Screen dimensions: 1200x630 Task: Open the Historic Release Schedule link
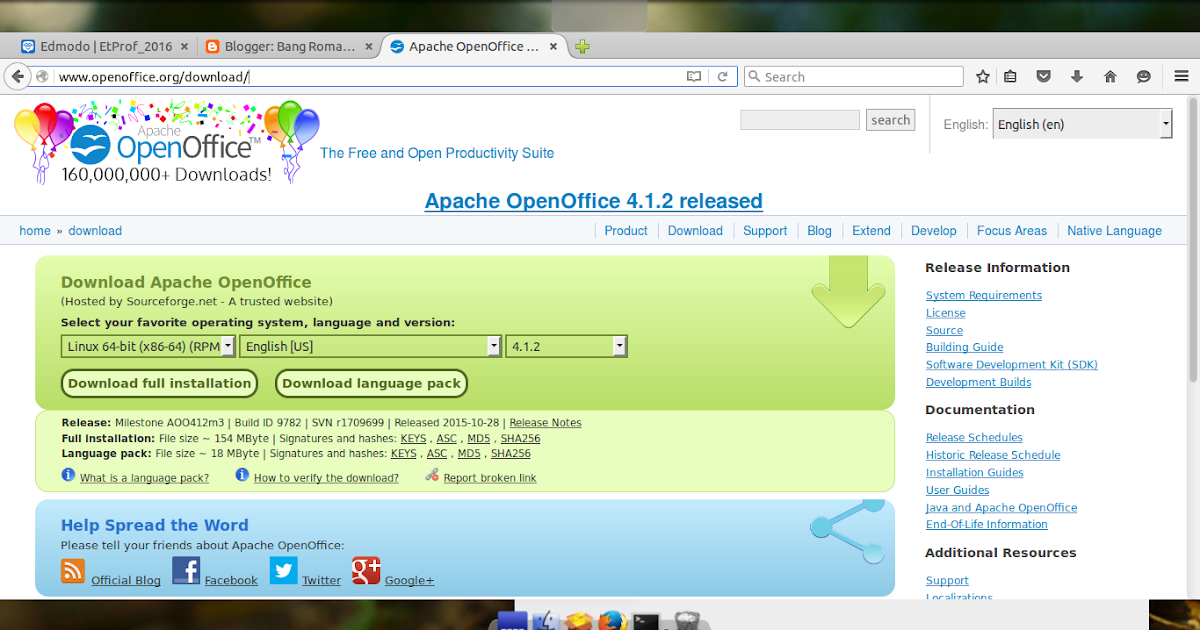(x=993, y=455)
